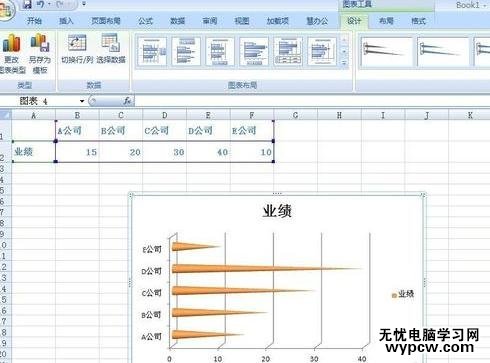The width and height of the screenshot is (490, 363).
Task: Select cell containing E公司 in row 1
Action: 252,131
